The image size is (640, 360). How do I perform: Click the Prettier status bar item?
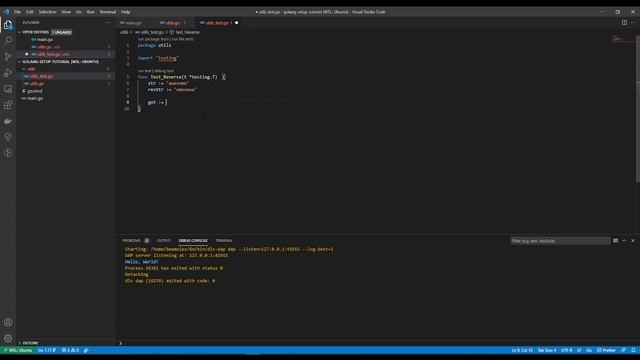point(607,350)
